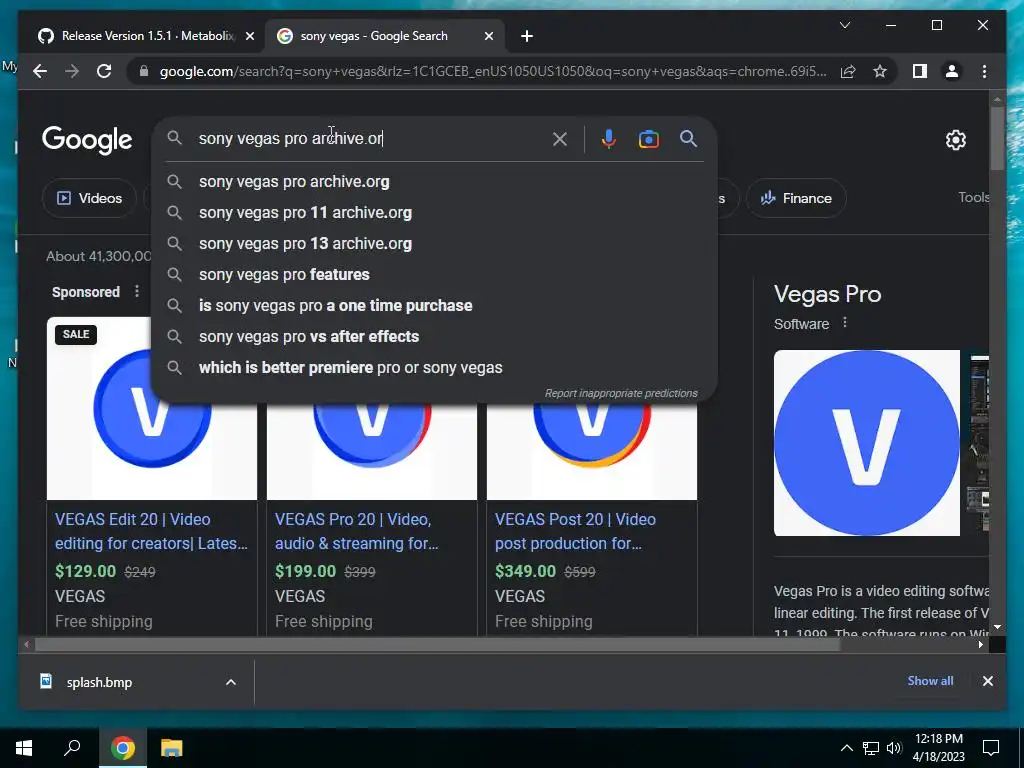
Task: Open Sponsored three-dot info menu
Action: click(136, 291)
